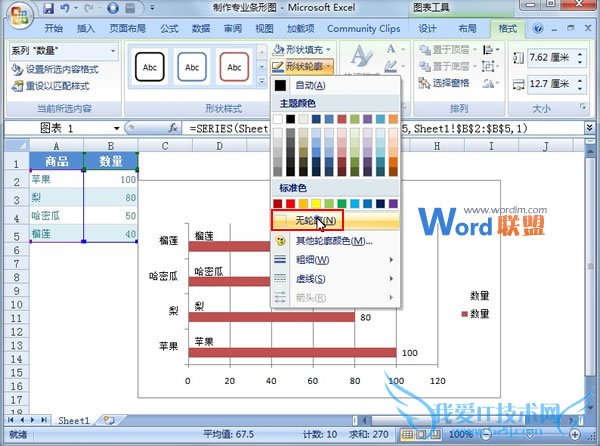The height and width of the screenshot is (446, 600).
Task: Apply the red outlined Abc shape style
Action: 234,67
